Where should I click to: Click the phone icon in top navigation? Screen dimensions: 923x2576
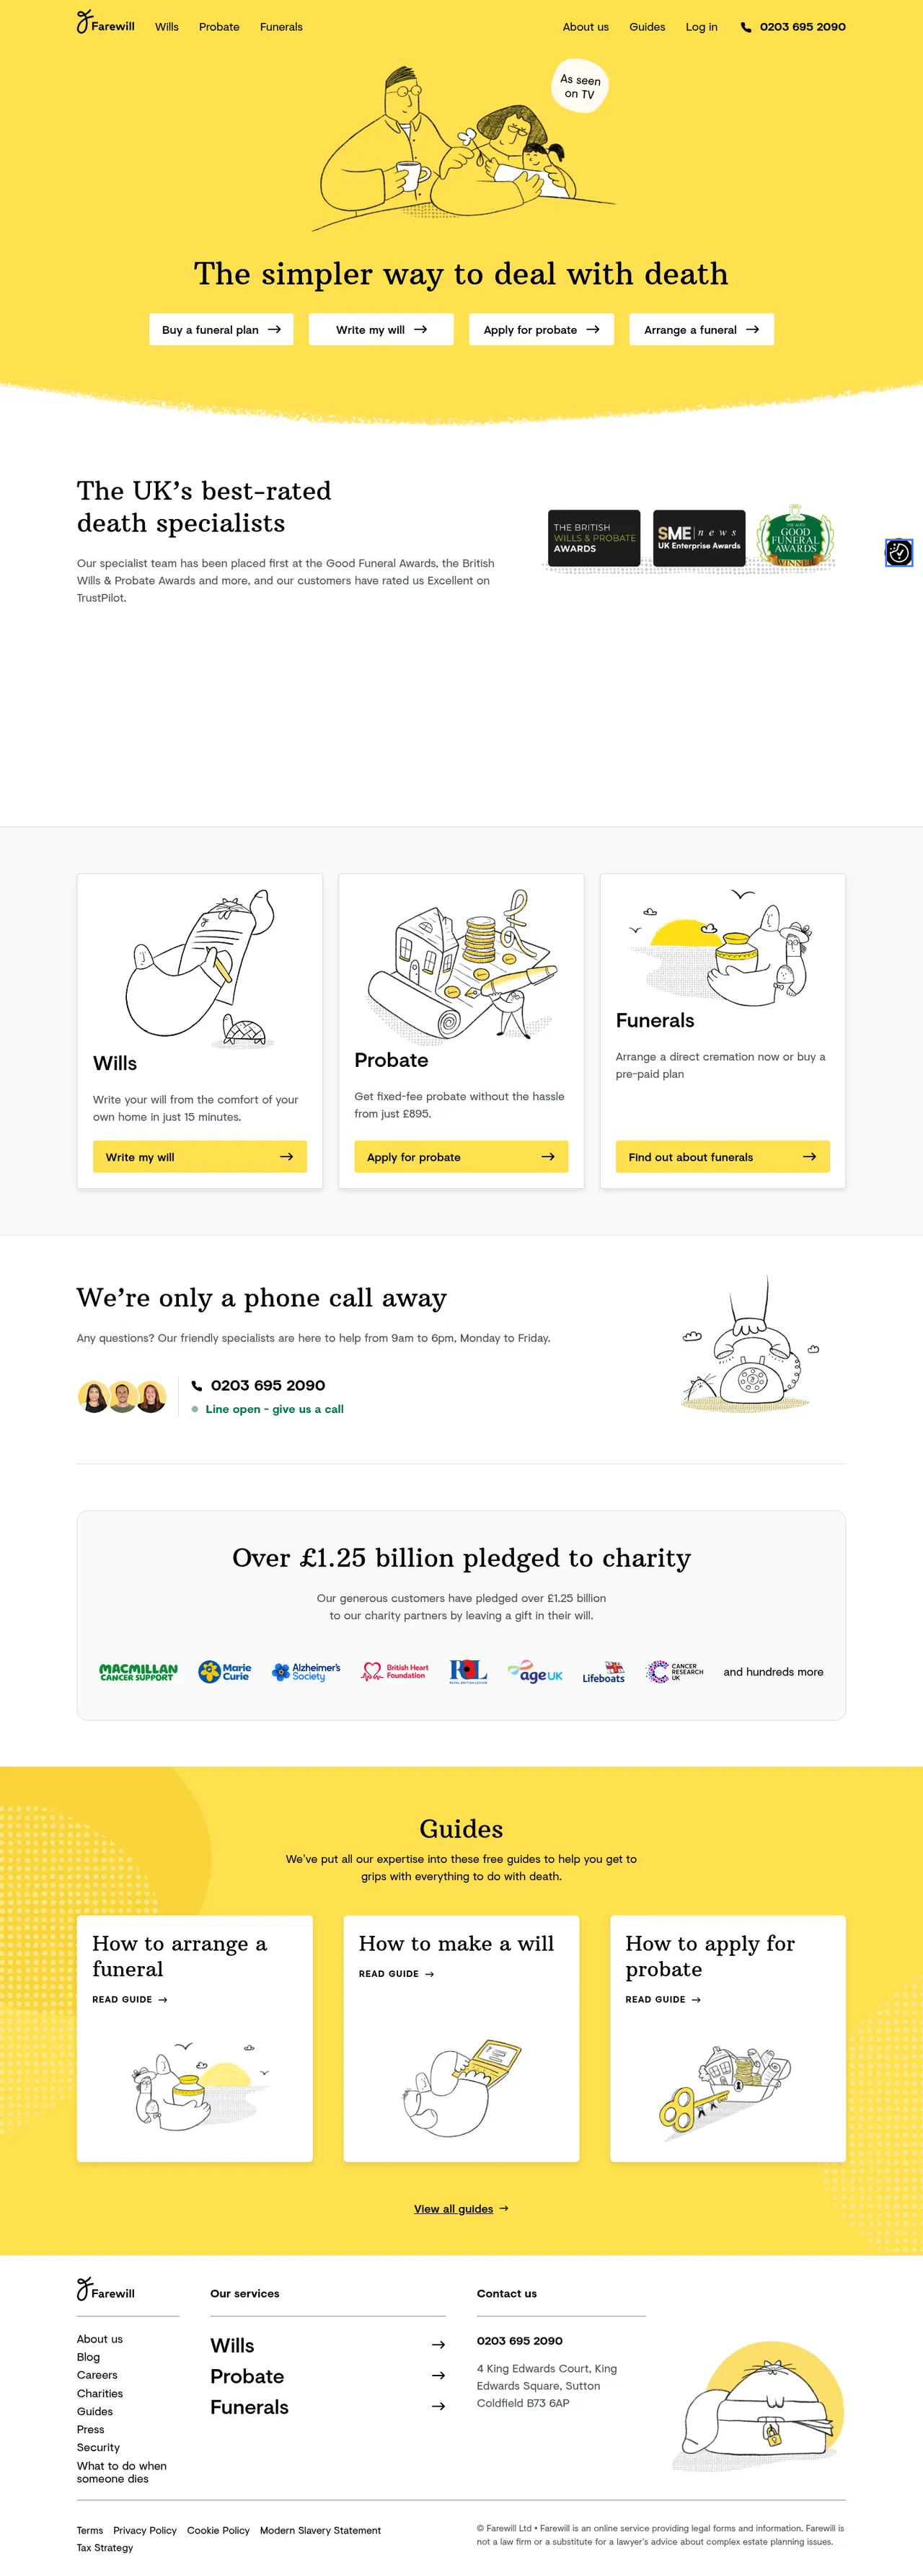click(x=745, y=27)
